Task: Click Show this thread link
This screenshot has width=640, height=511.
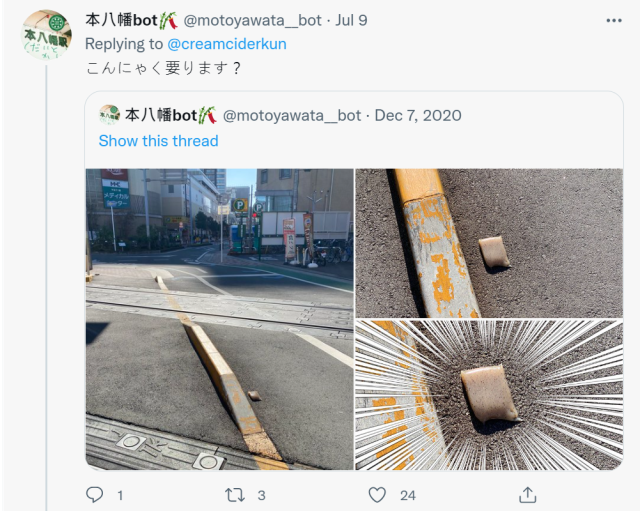Action: pos(158,141)
